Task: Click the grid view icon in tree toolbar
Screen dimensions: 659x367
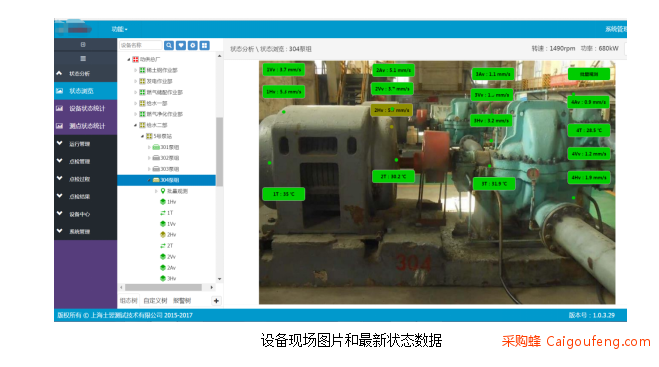Action: point(204,45)
